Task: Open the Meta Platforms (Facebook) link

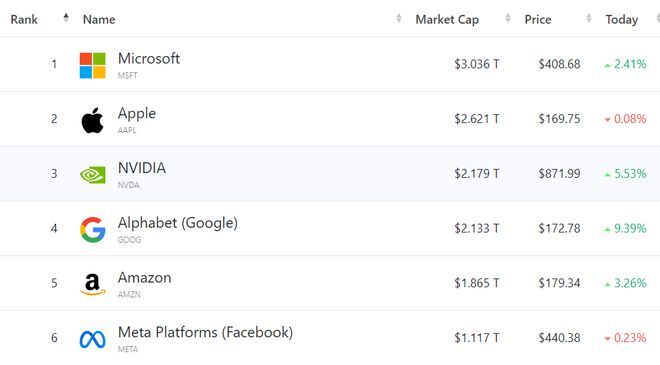Action: [x=205, y=332]
